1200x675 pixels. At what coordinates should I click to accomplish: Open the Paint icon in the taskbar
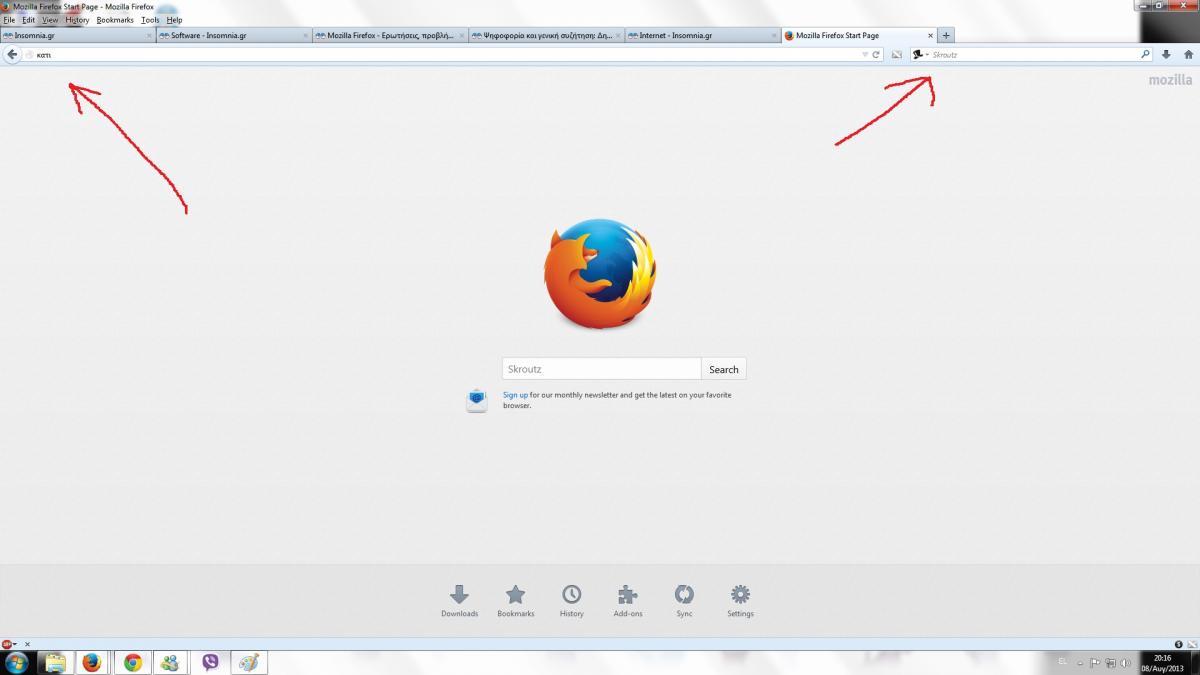click(248, 662)
